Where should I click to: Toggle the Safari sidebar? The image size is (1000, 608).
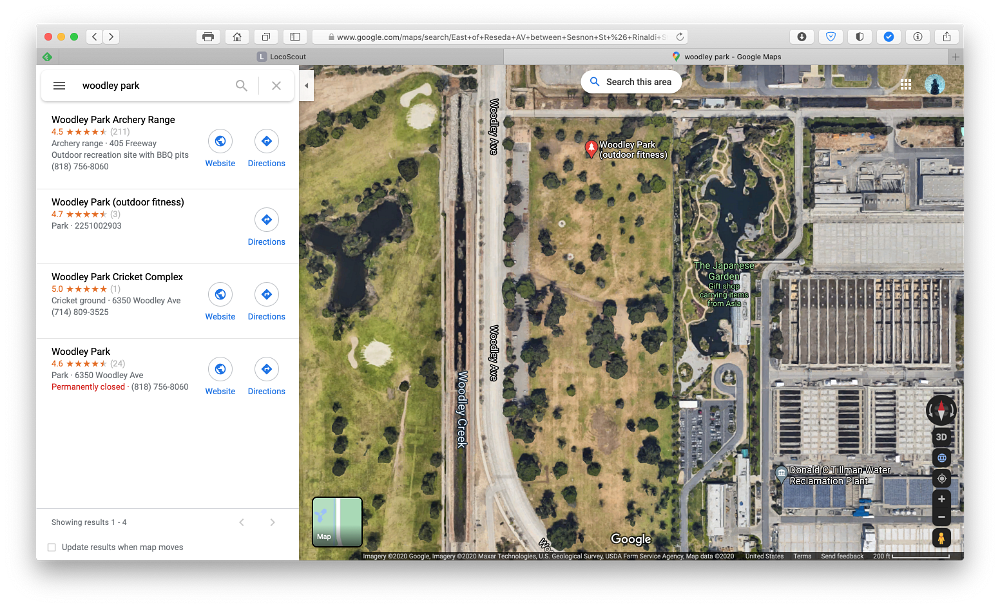tap(295, 37)
